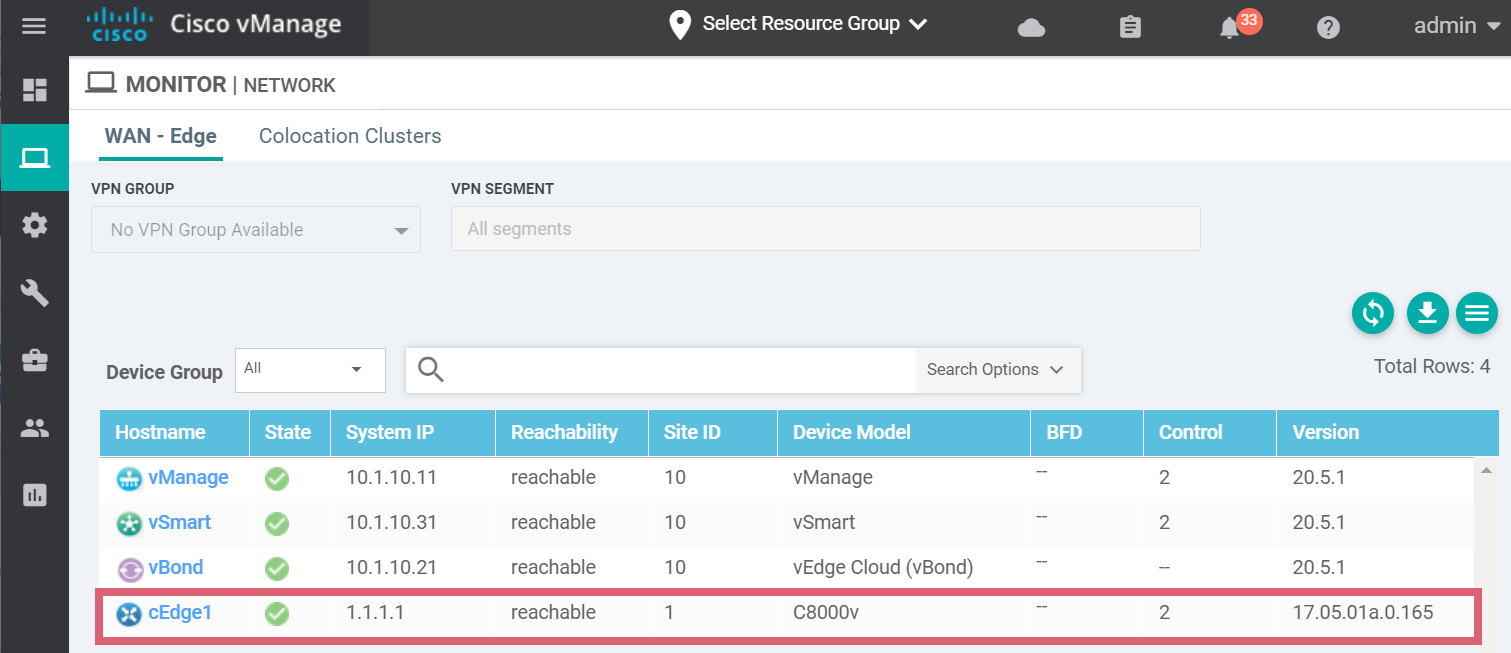Open the notifications bell with 33 alerts
Image resolution: width=1511 pixels, height=653 pixels.
click(1231, 27)
